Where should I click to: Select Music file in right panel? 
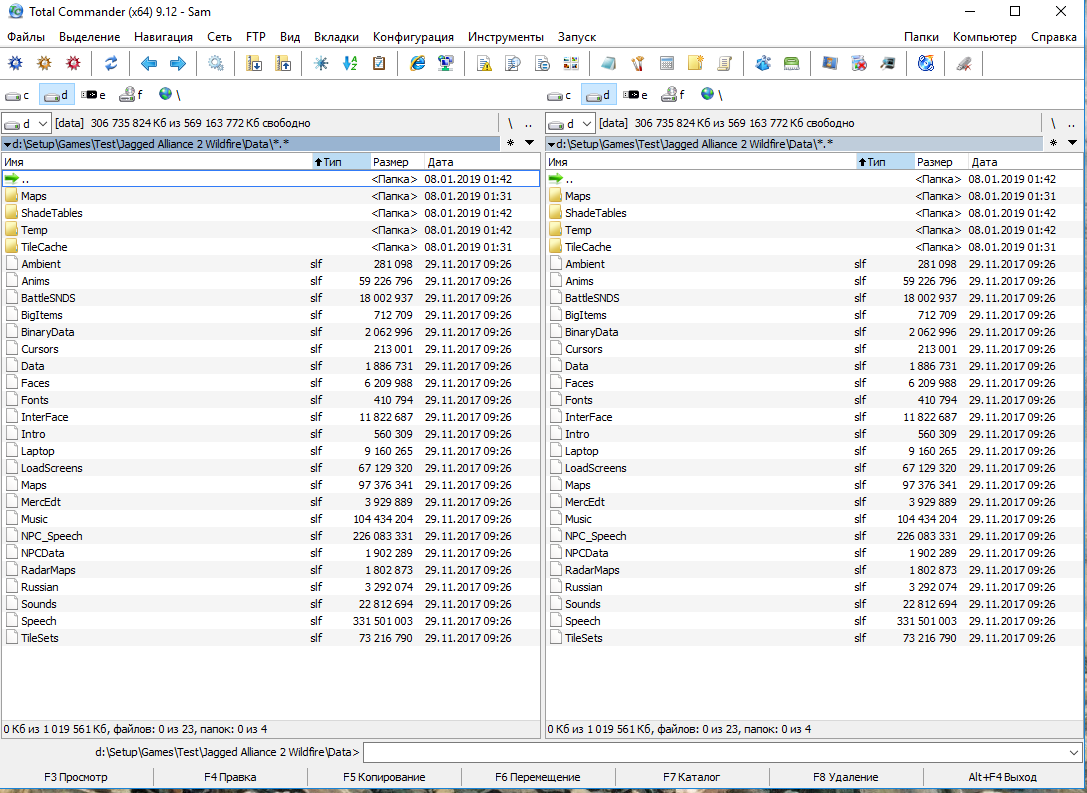pyautogui.click(x=578, y=519)
